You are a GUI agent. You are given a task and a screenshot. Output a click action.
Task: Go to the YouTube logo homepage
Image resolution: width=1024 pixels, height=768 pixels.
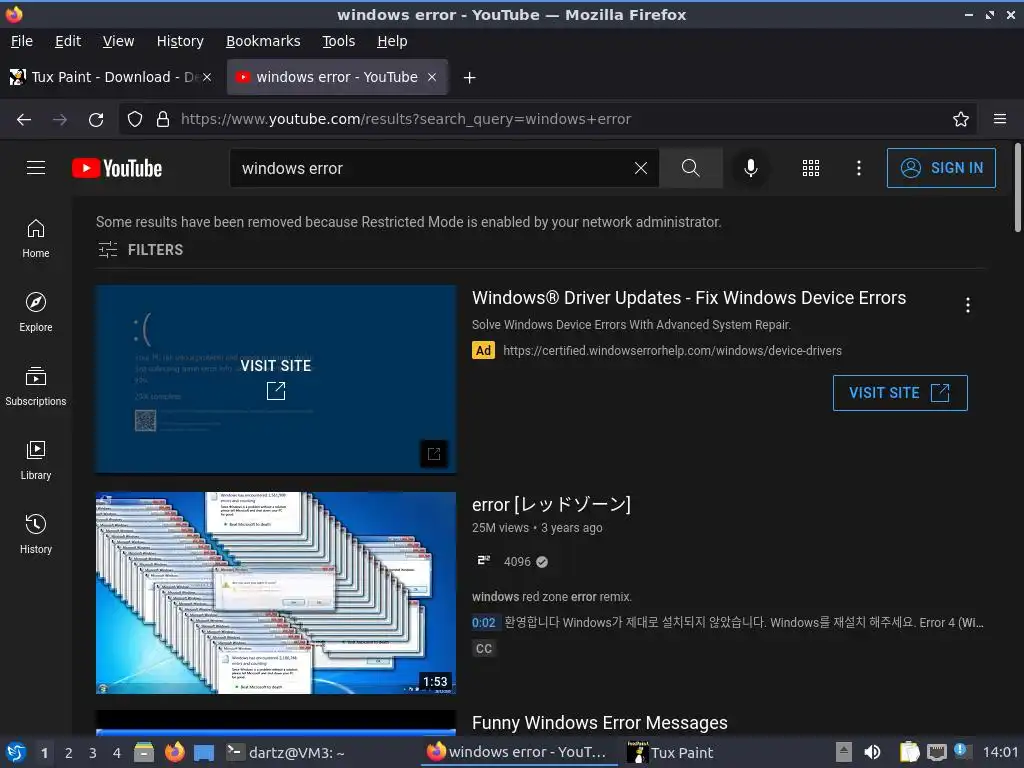(117, 168)
